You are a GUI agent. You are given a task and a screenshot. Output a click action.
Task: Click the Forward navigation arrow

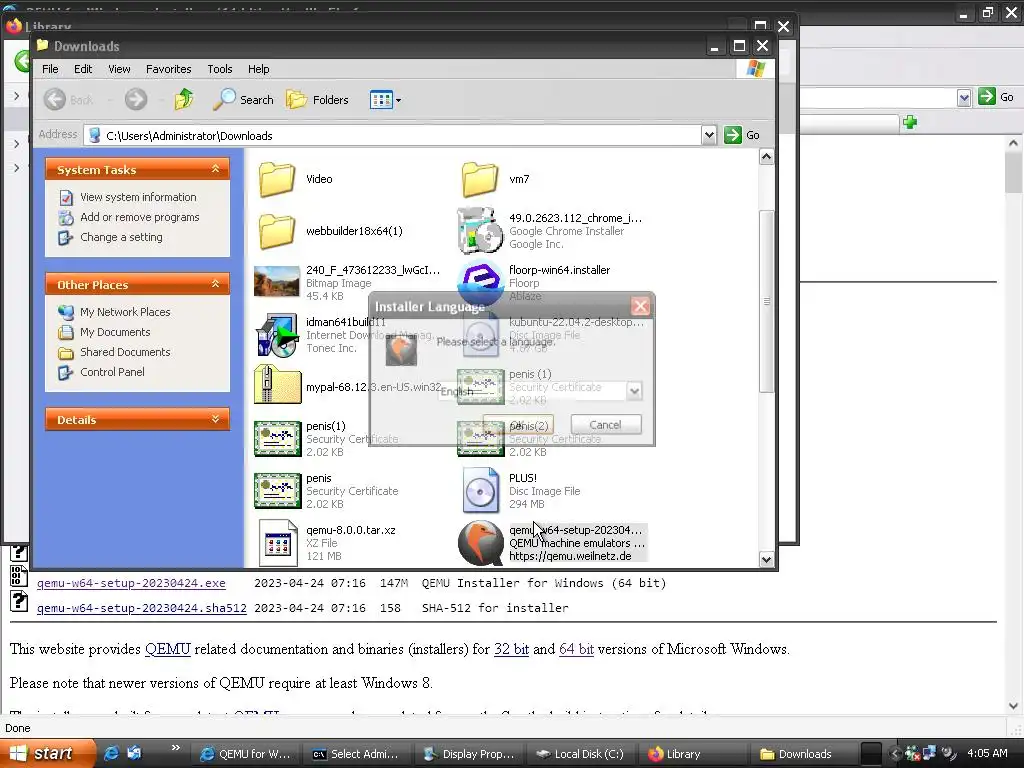[x=136, y=99]
